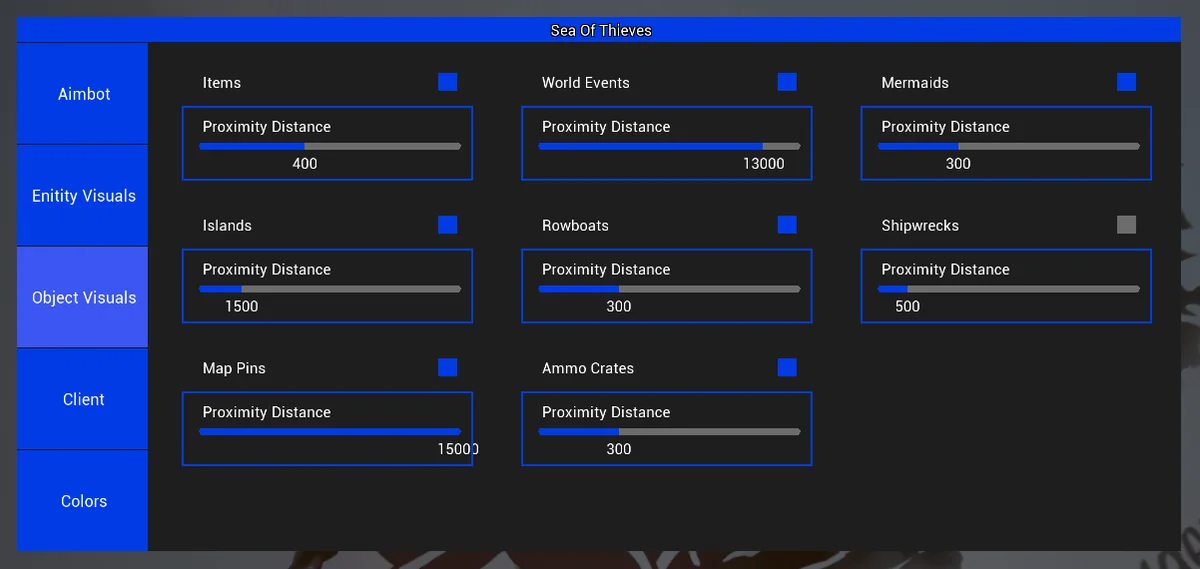The image size is (1200, 569).
Task: Uncheck the Islands checkbox
Action: coord(448,225)
